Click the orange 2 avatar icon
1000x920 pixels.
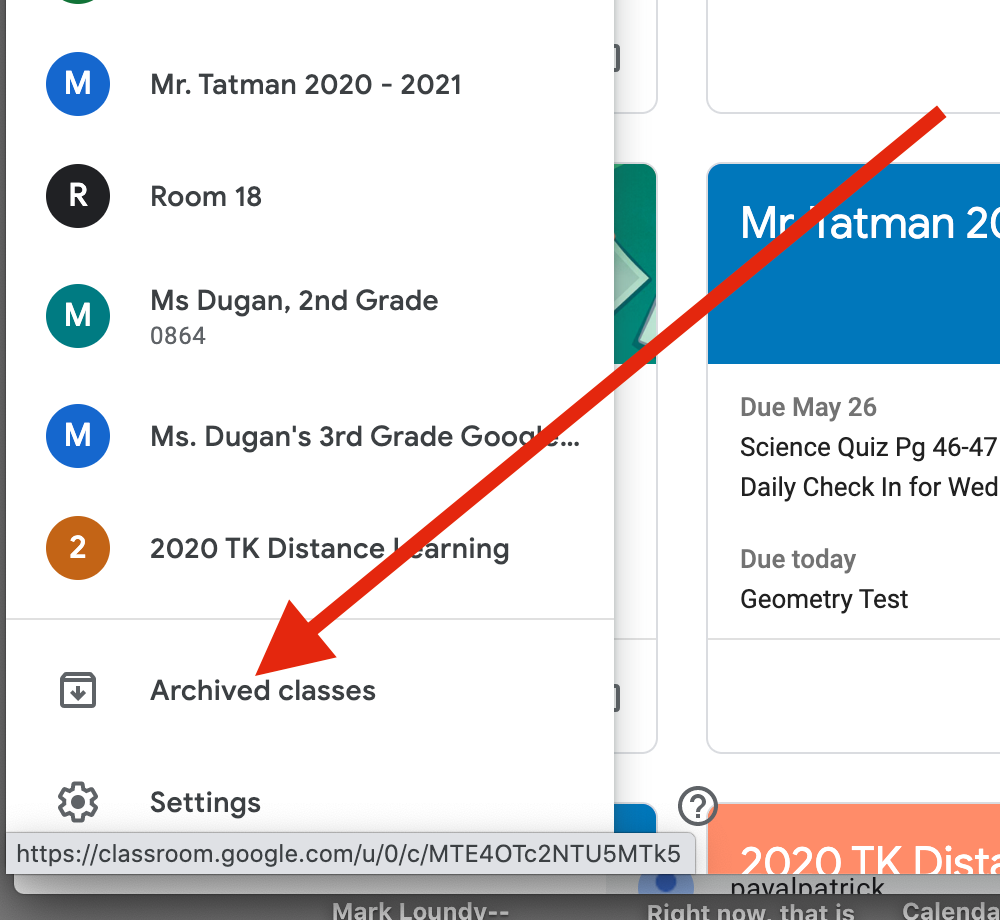tap(78, 548)
